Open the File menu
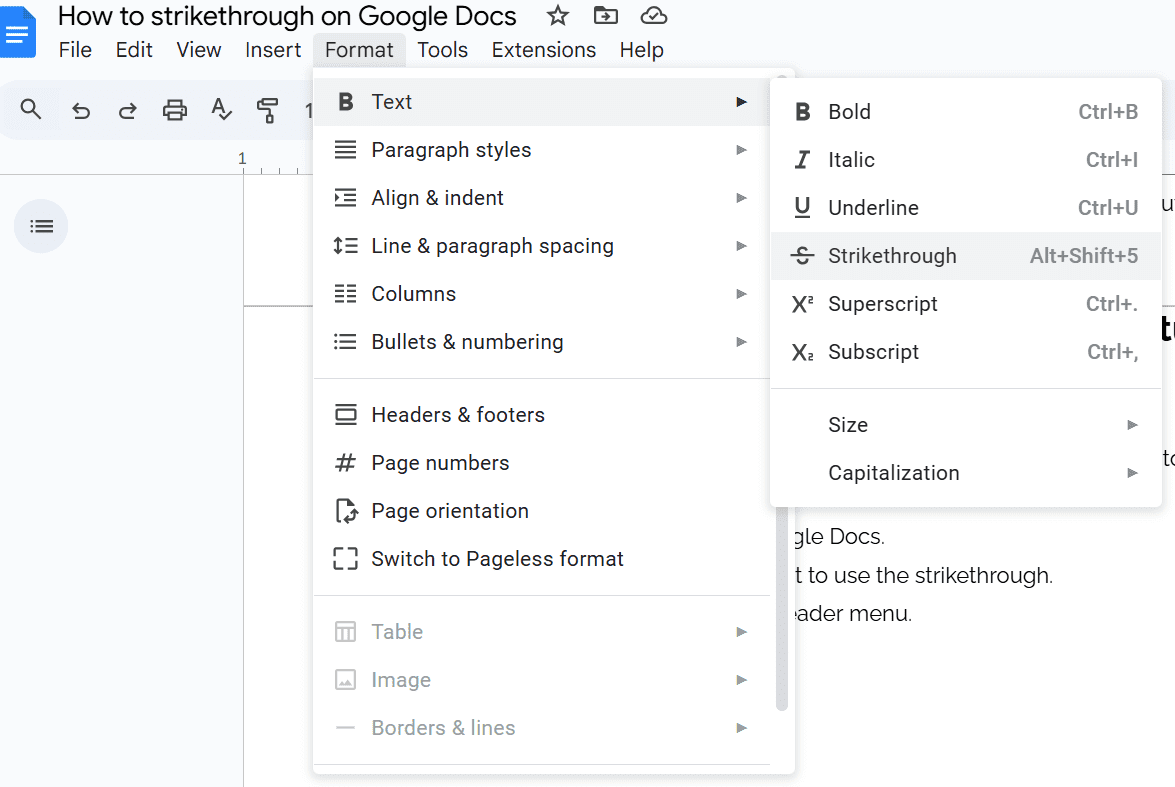 [75, 49]
